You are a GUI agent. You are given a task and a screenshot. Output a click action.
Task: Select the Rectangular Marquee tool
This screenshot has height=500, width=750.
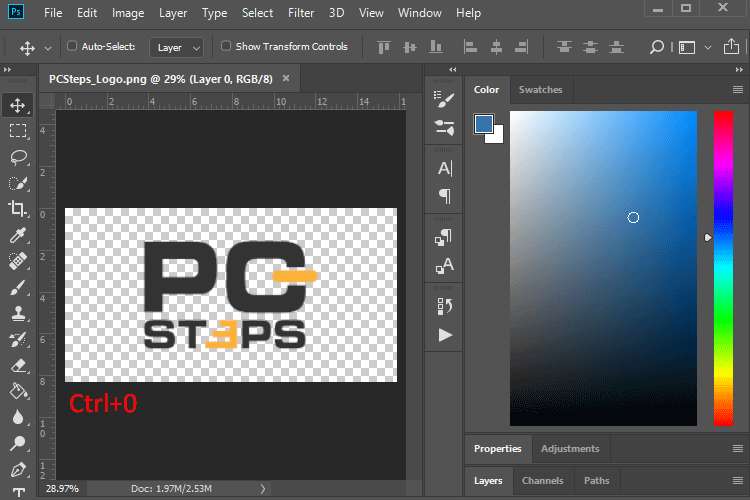pyautogui.click(x=18, y=131)
